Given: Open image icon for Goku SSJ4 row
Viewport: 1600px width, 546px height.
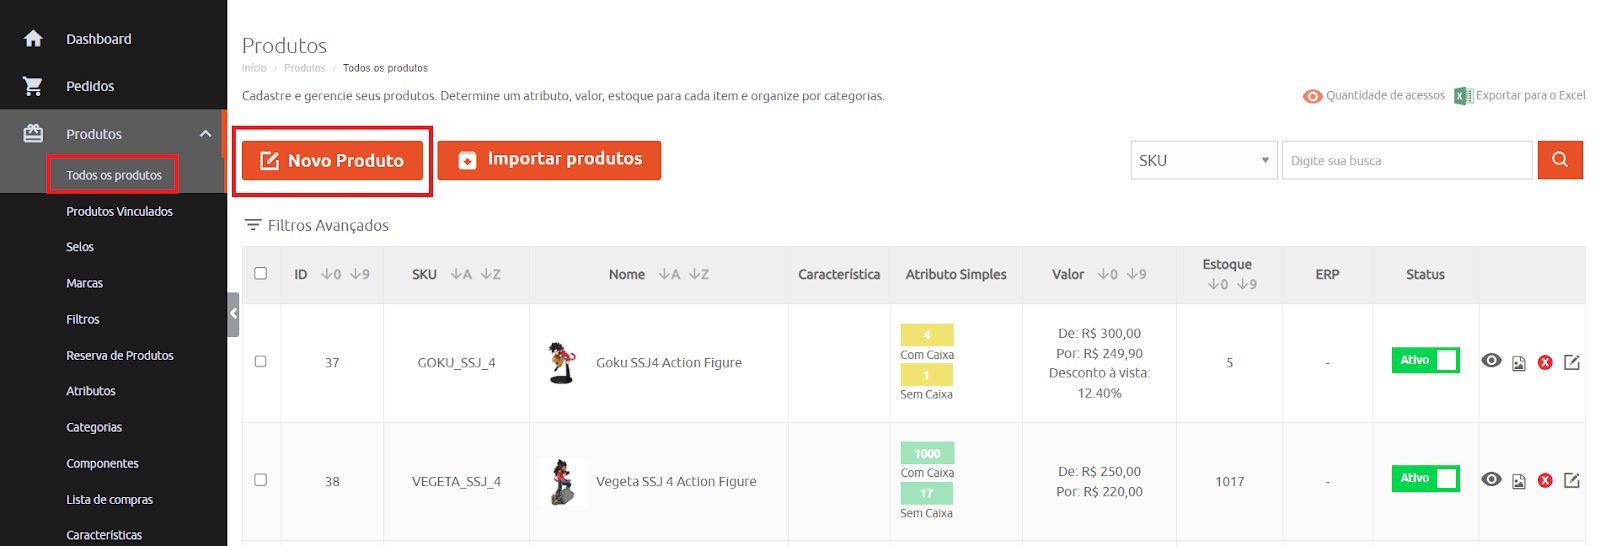Looking at the screenshot, I should click(1518, 363).
